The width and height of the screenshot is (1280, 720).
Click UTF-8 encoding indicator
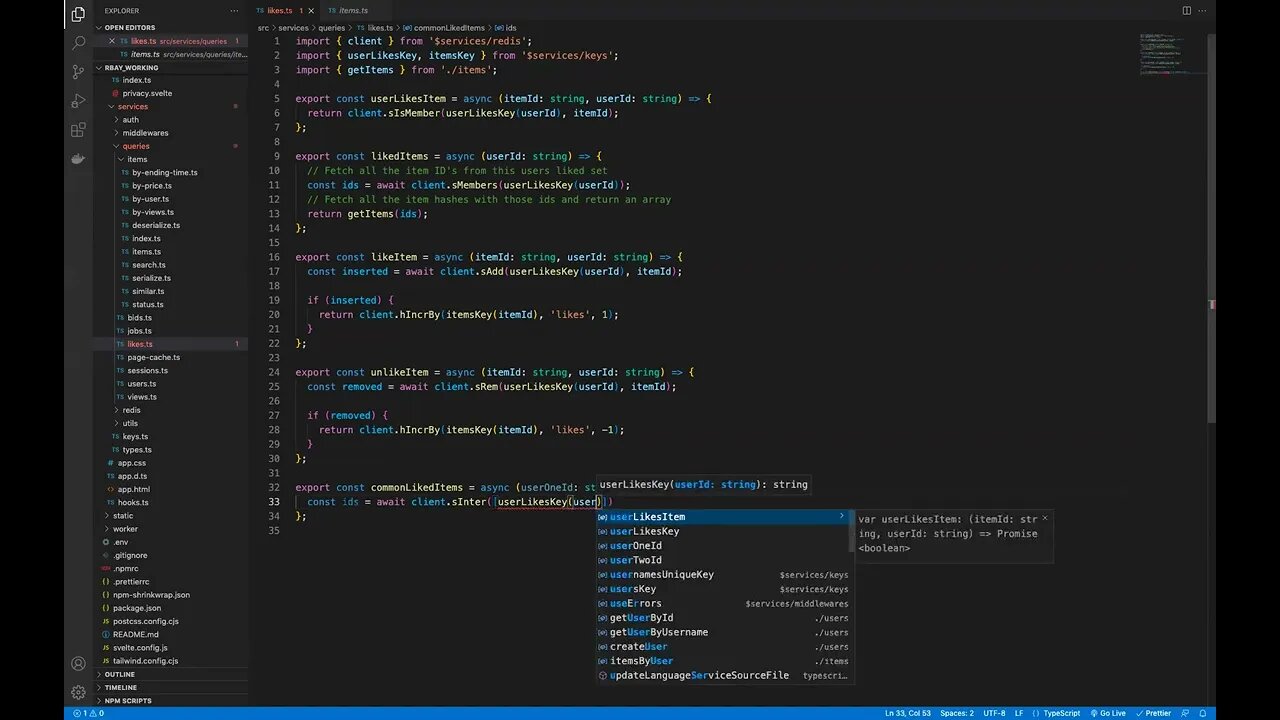(994, 713)
